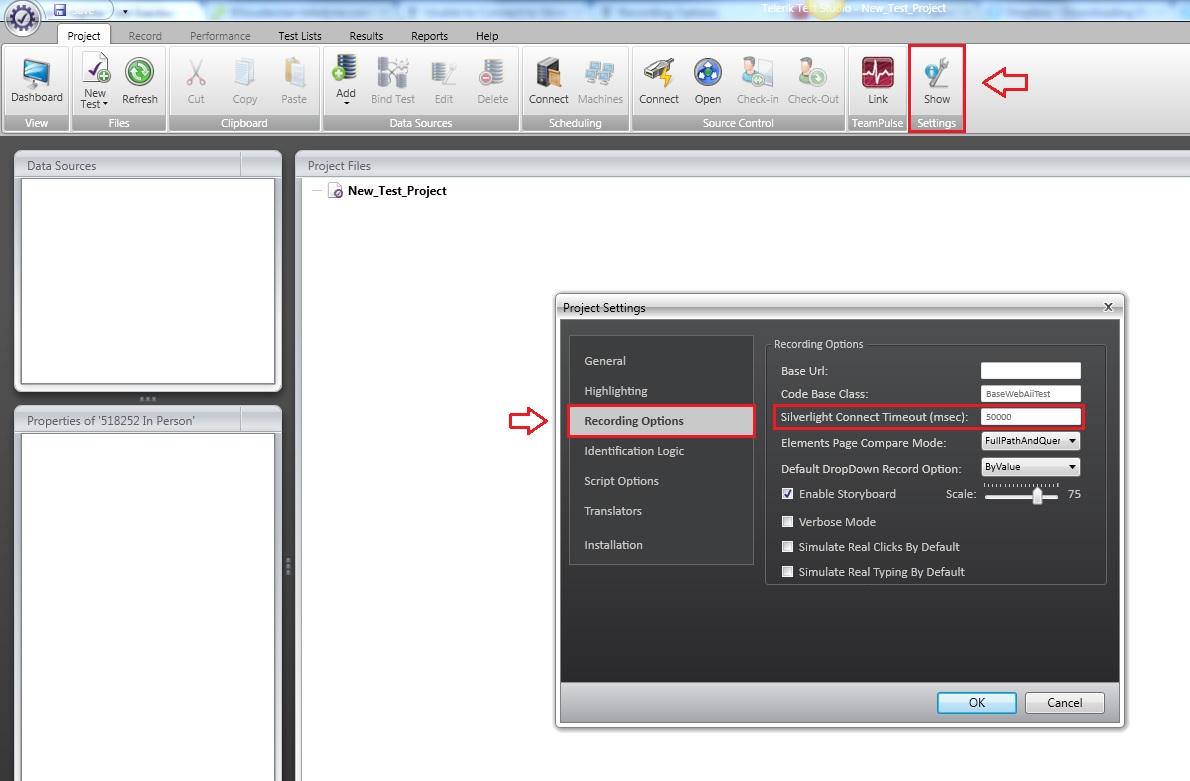
Task: Click into the Base Url field
Action: [1030, 370]
